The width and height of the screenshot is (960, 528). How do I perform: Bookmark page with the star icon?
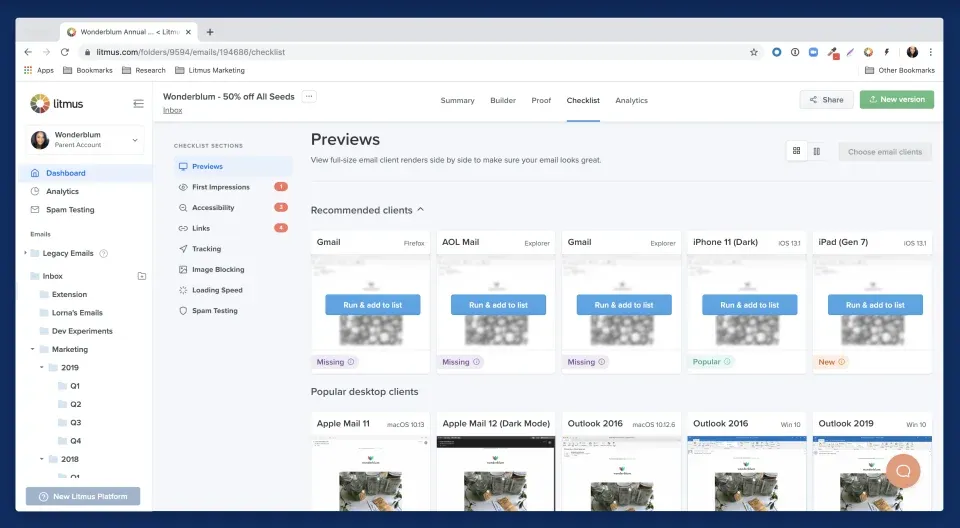click(x=754, y=52)
